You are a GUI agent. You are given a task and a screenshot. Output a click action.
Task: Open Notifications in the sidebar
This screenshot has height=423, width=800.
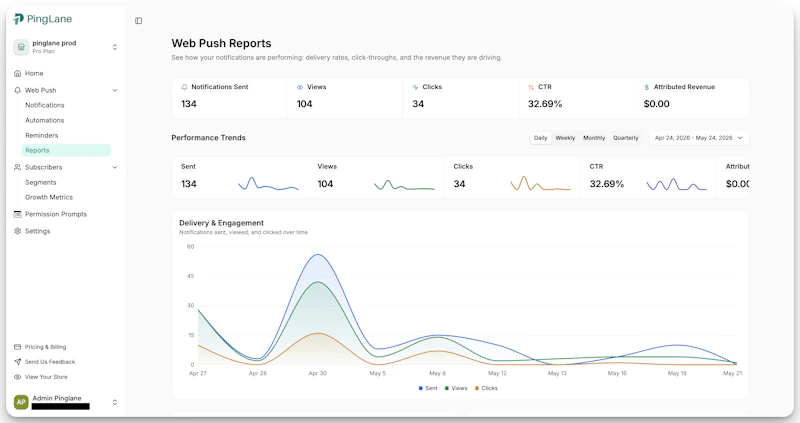[x=45, y=105]
